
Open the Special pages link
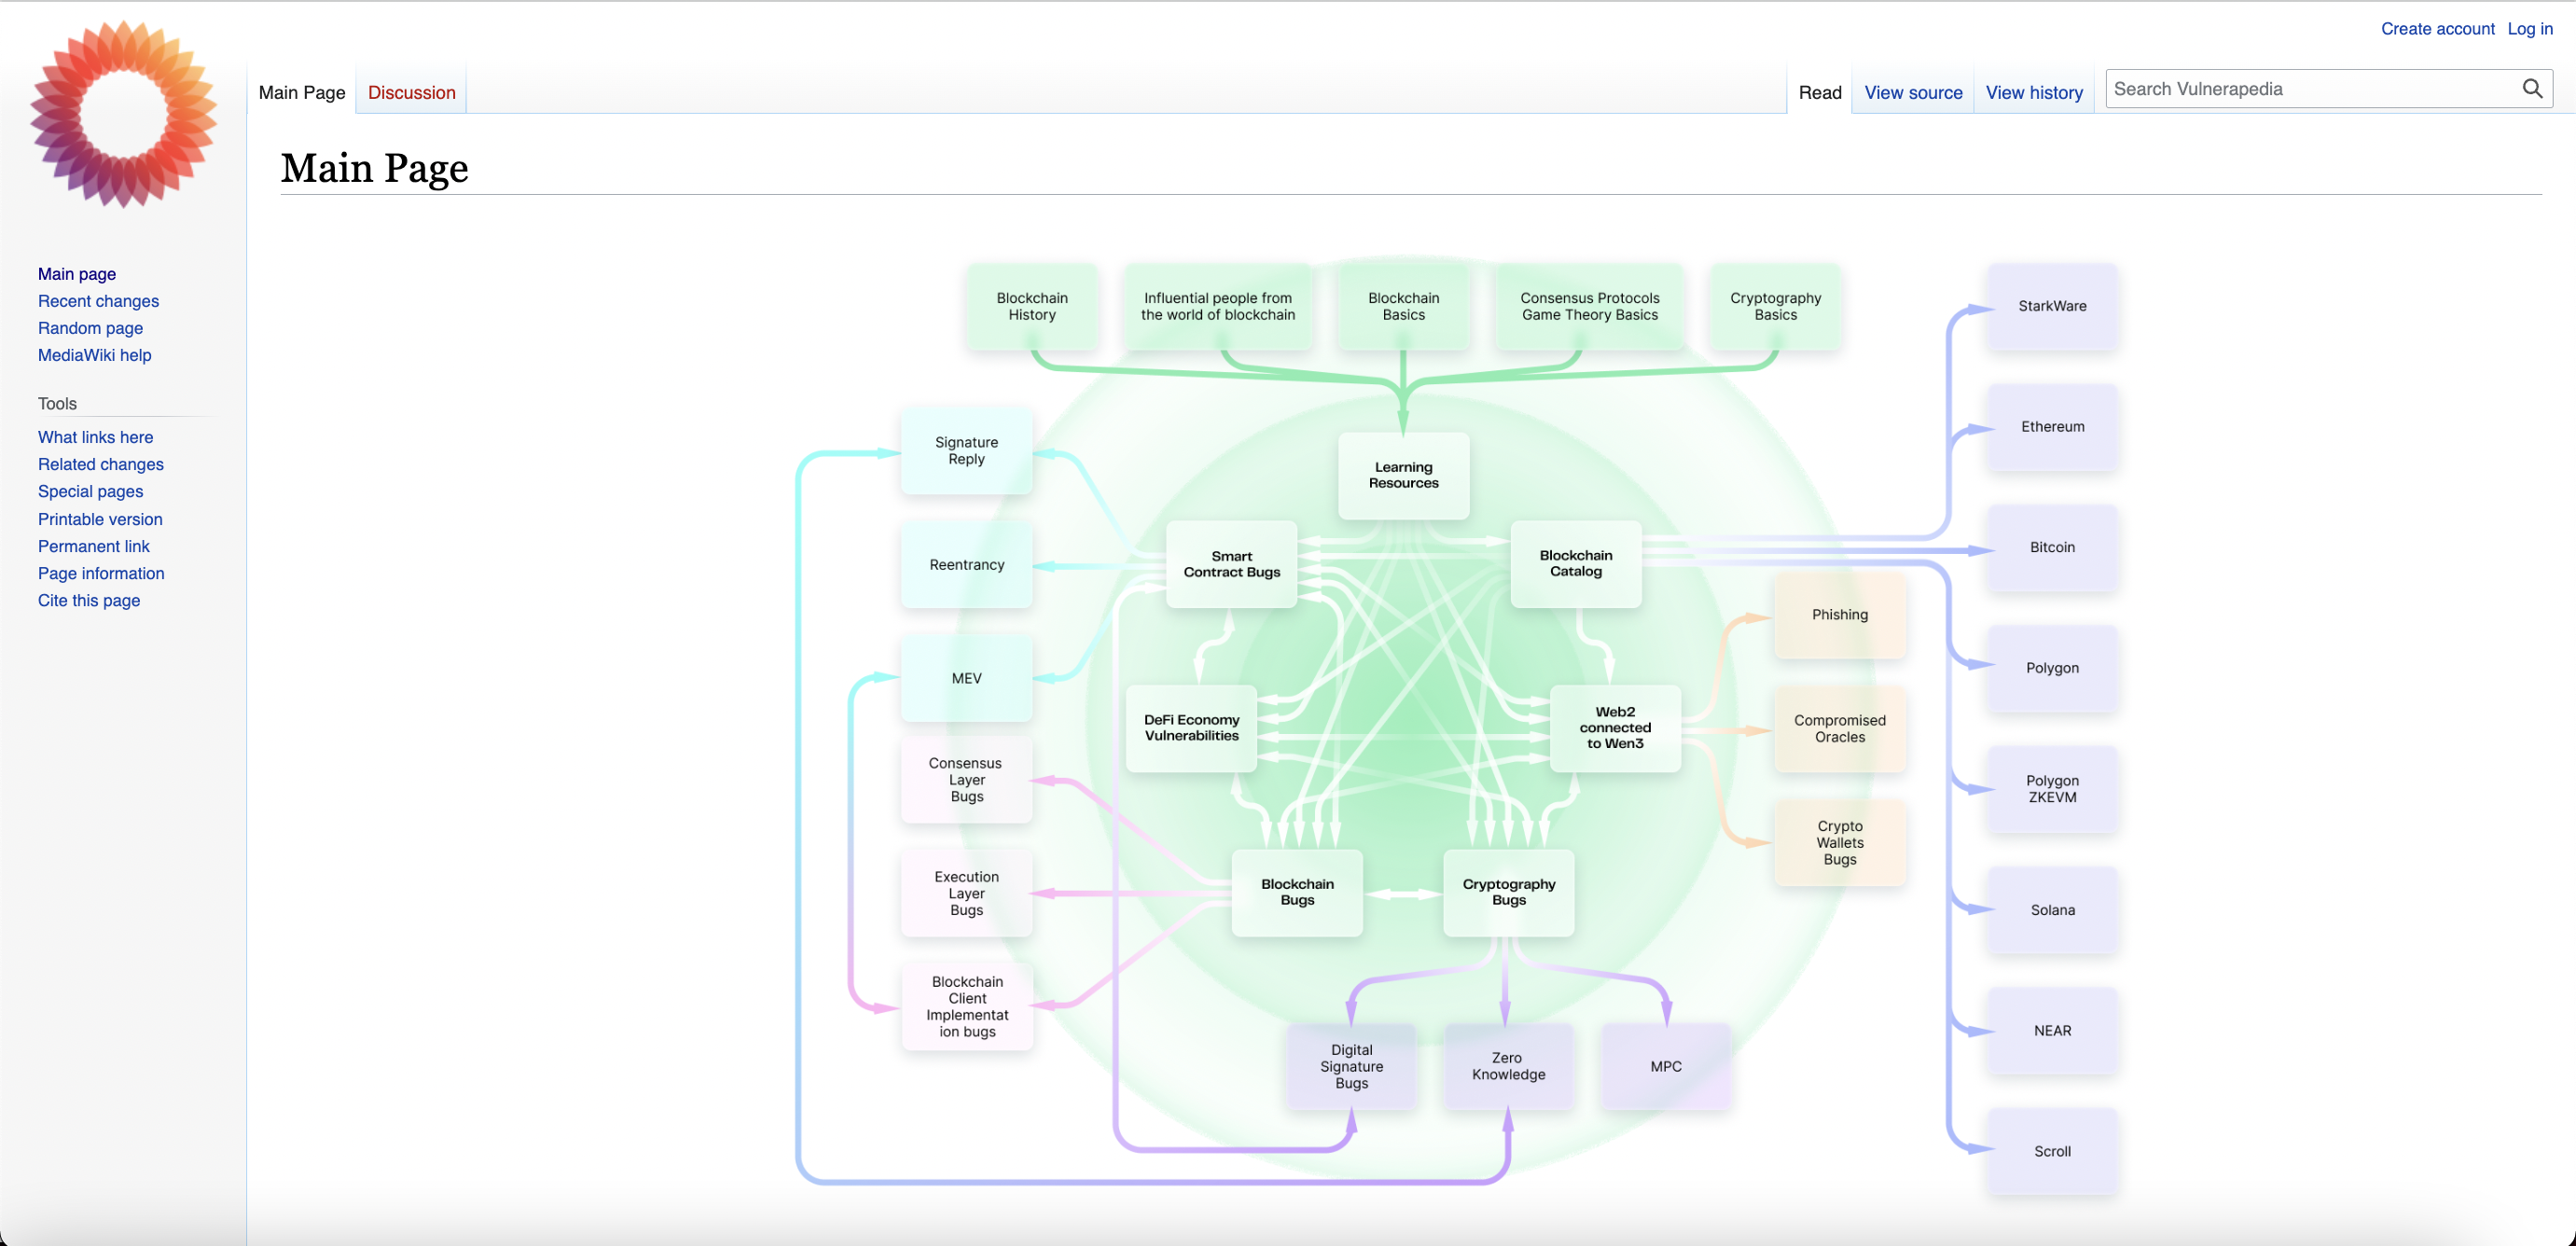point(90,491)
